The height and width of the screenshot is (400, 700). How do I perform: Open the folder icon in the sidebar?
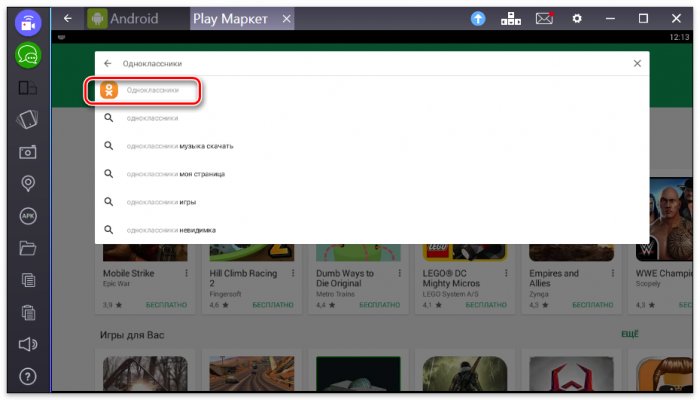pyautogui.click(x=28, y=247)
